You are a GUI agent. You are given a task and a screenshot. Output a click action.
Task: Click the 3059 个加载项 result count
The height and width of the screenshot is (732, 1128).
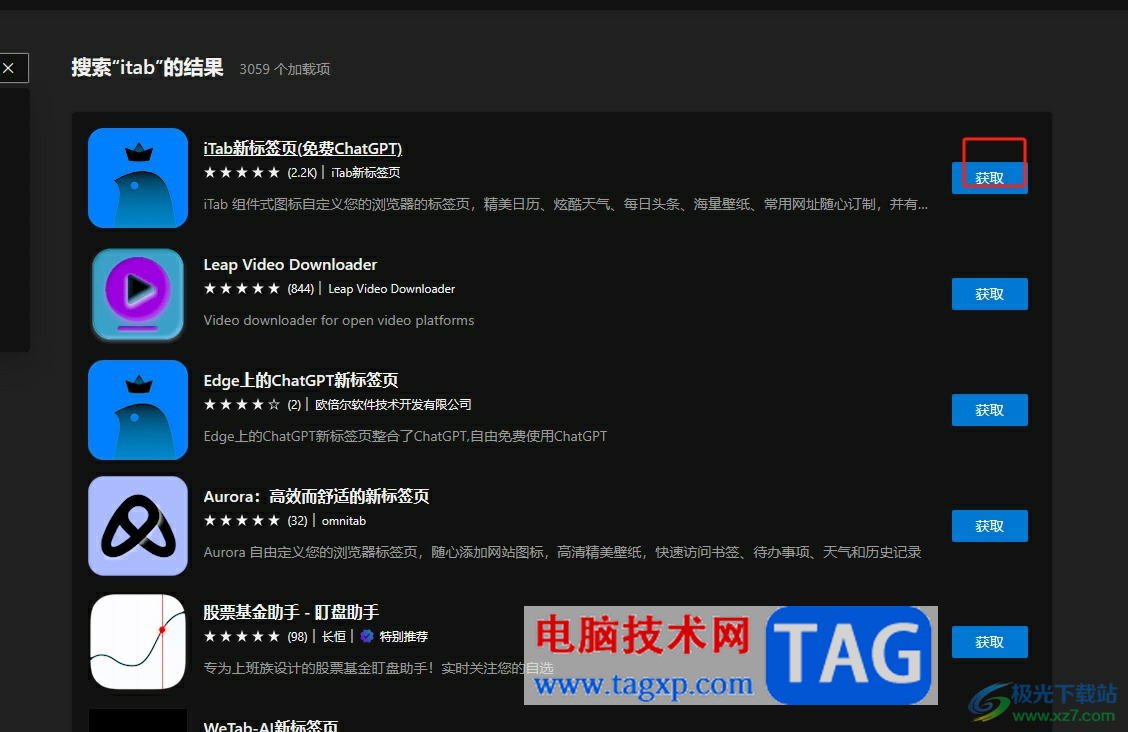(x=284, y=69)
